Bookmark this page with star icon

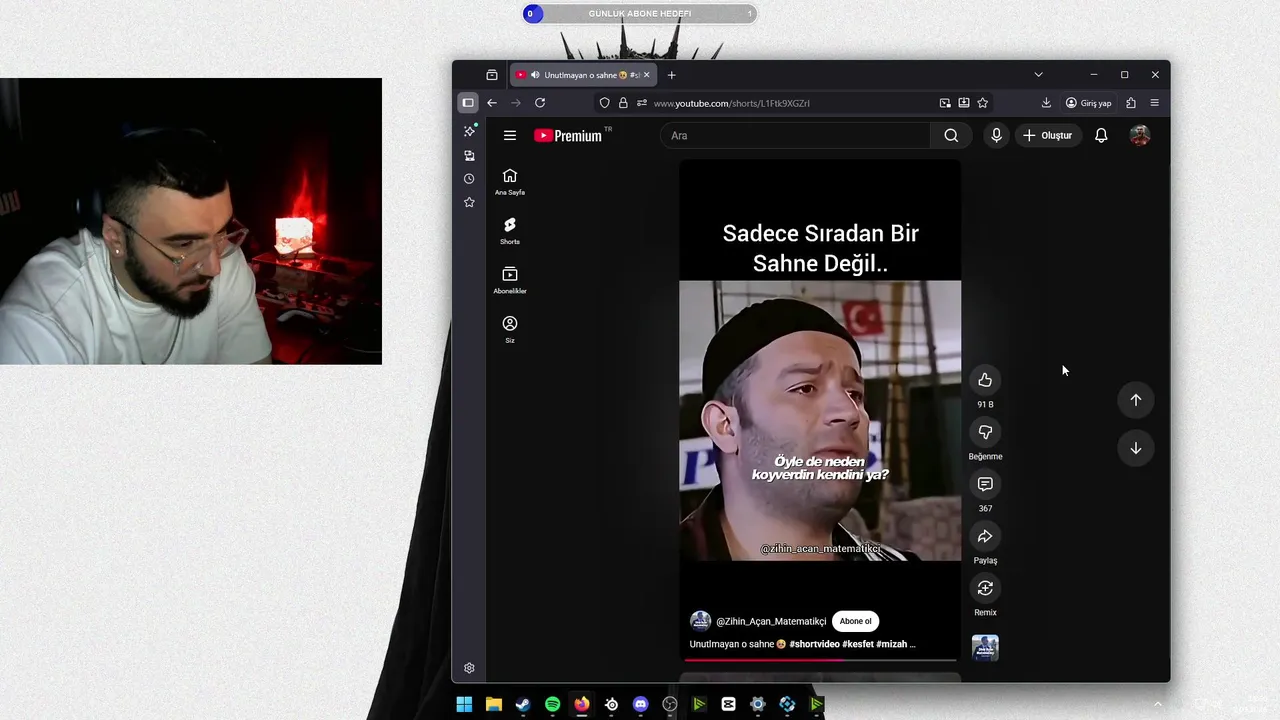[x=983, y=103]
